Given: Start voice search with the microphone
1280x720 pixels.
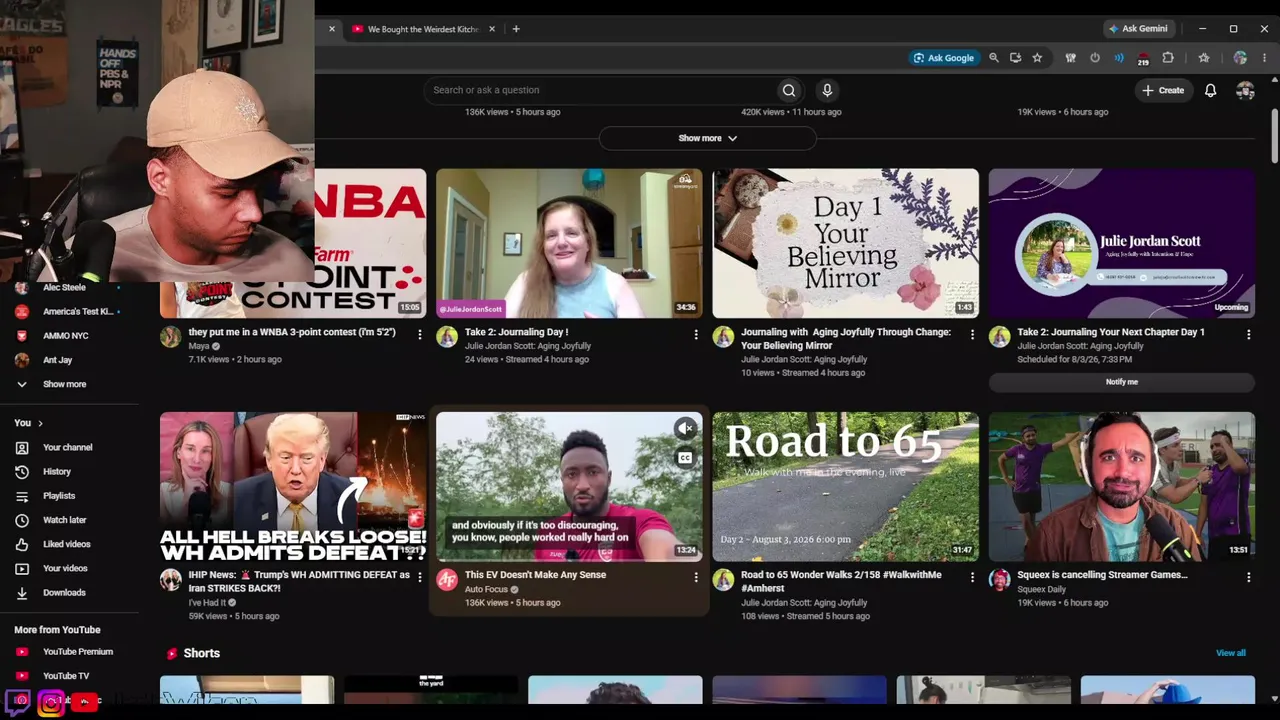Looking at the screenshot, I should coord(827,90).
